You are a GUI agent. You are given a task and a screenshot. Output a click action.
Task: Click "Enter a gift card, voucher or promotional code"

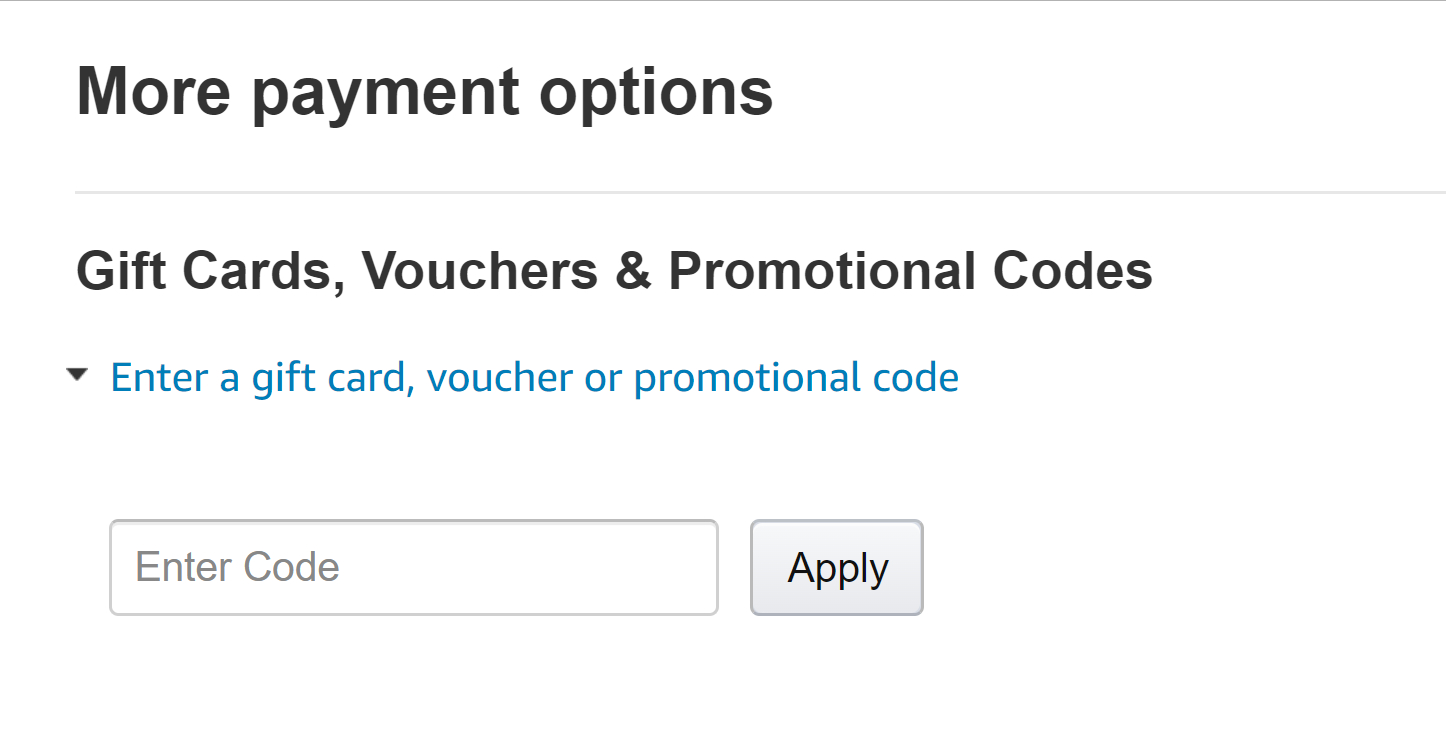534,378
